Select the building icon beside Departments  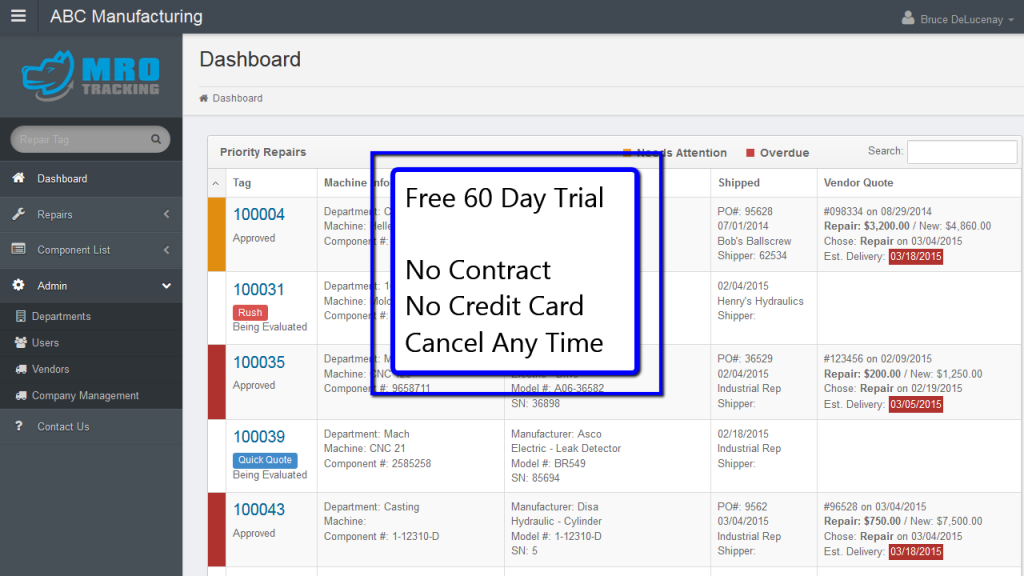(x=17, y=316)
